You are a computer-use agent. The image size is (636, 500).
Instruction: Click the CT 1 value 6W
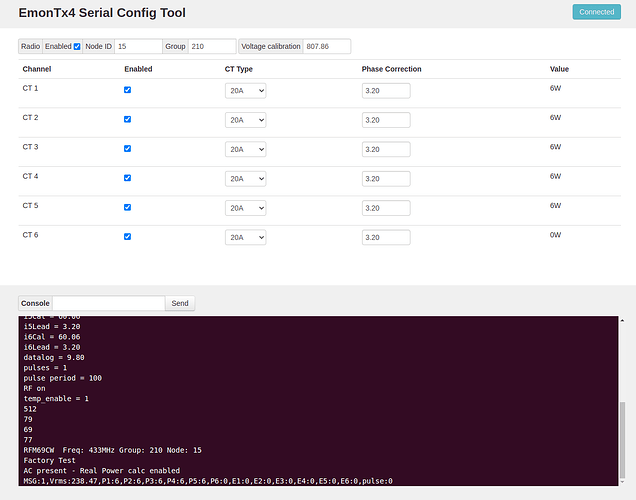[555, 88]
